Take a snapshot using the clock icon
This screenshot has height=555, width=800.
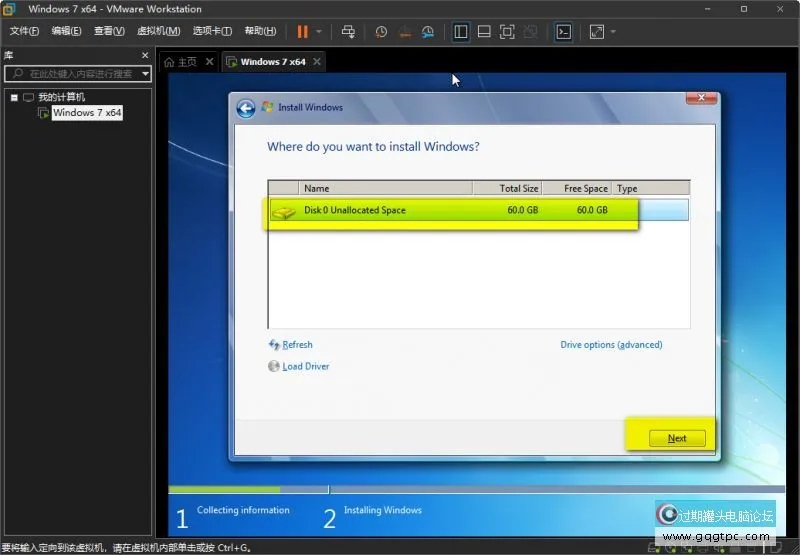coord(381,31)
